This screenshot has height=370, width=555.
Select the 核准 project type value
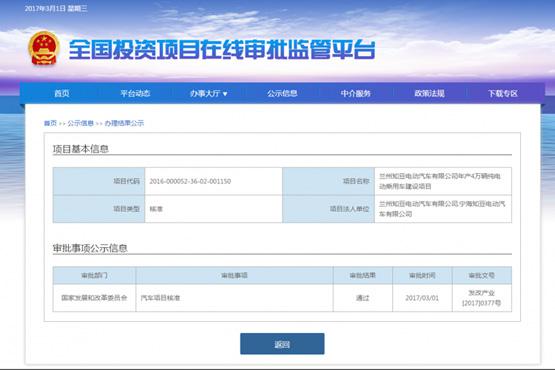click(x=156, y=209)
